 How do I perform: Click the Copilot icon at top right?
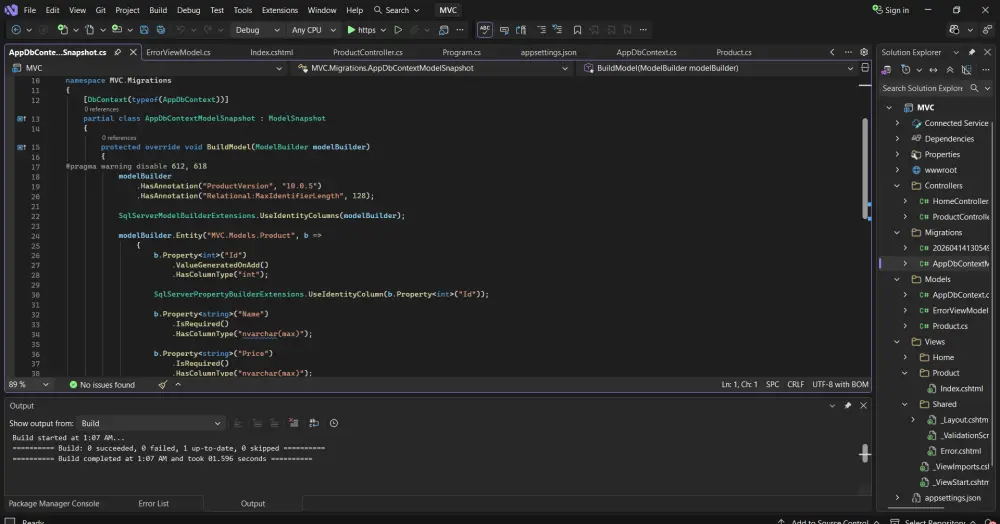tap(954, 30)
